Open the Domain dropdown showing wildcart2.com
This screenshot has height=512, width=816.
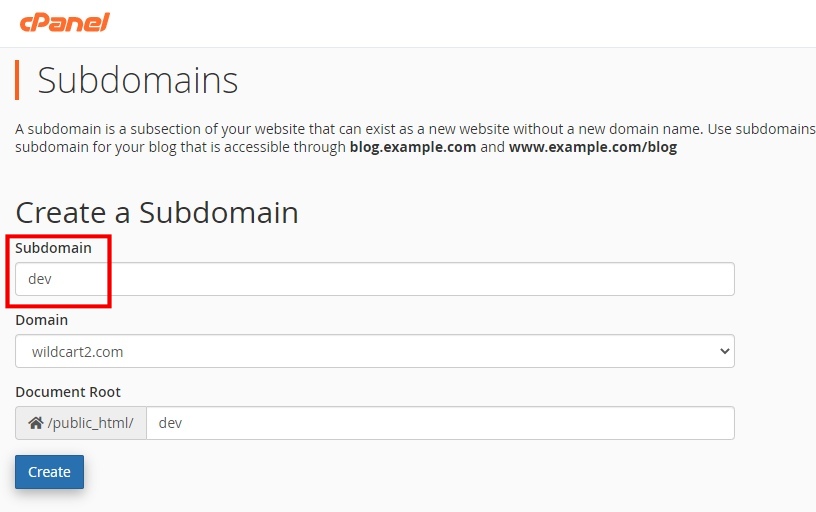pos(374,351)
